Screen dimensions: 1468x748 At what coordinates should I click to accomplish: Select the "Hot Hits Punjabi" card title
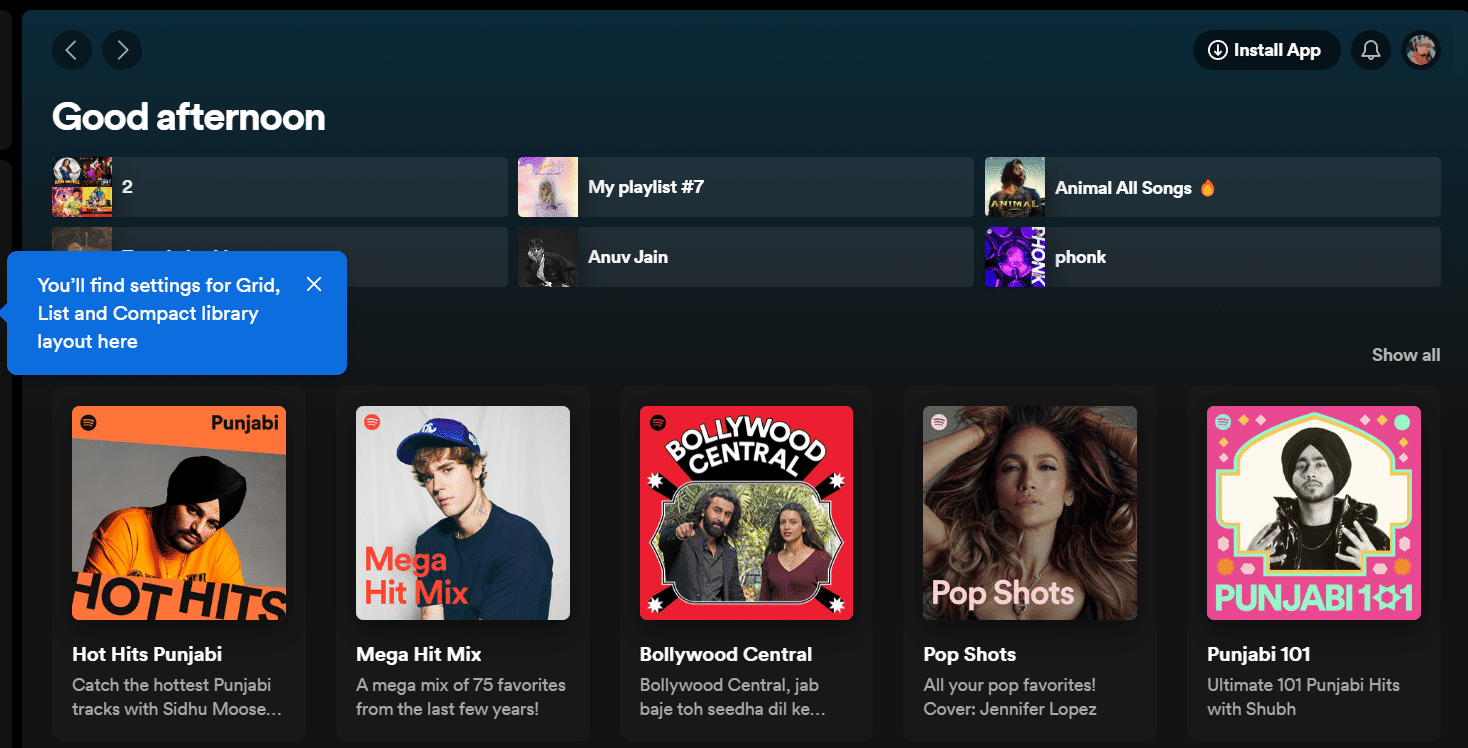pyautogui.click(x=147, y=655)
